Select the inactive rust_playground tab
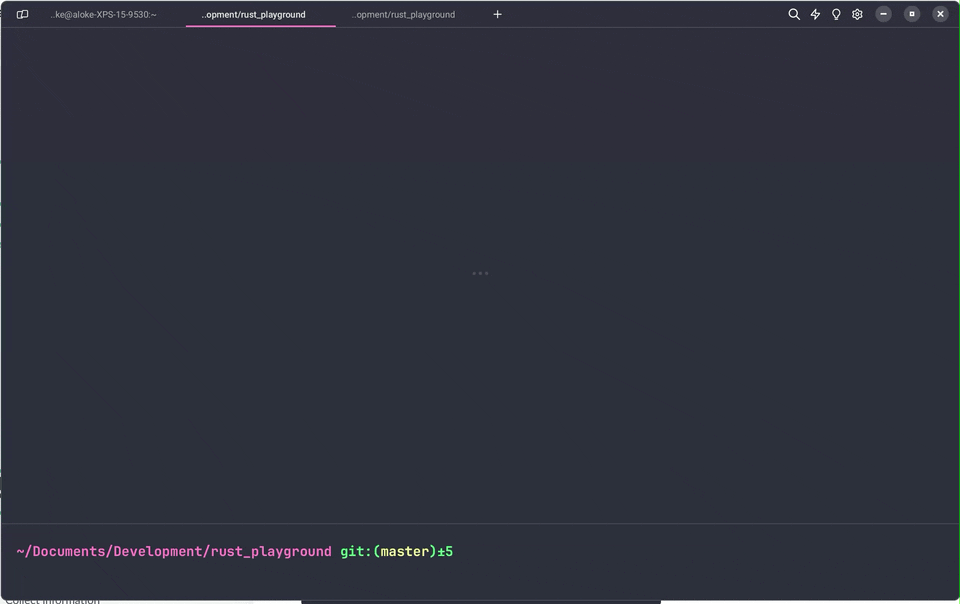This screenshot has width=960, height=604. point(404,14)
